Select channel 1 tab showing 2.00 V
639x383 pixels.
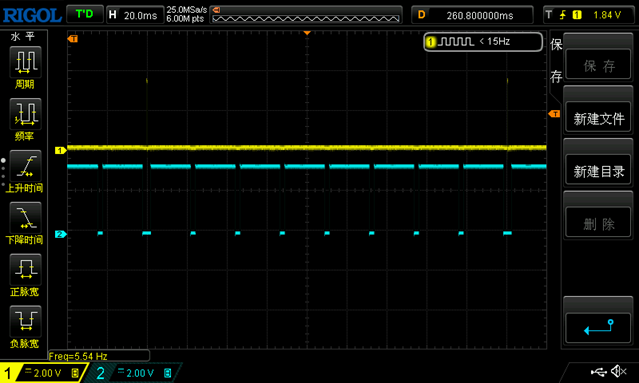(x=43, y=372)
